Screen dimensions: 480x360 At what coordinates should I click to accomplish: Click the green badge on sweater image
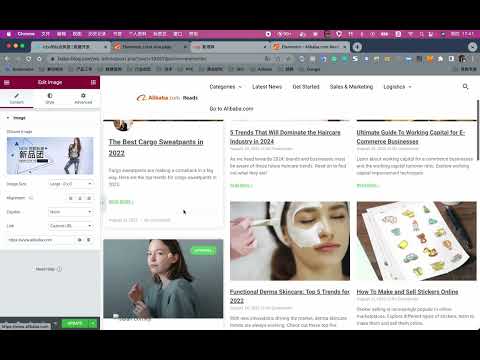tap(203, 251)
